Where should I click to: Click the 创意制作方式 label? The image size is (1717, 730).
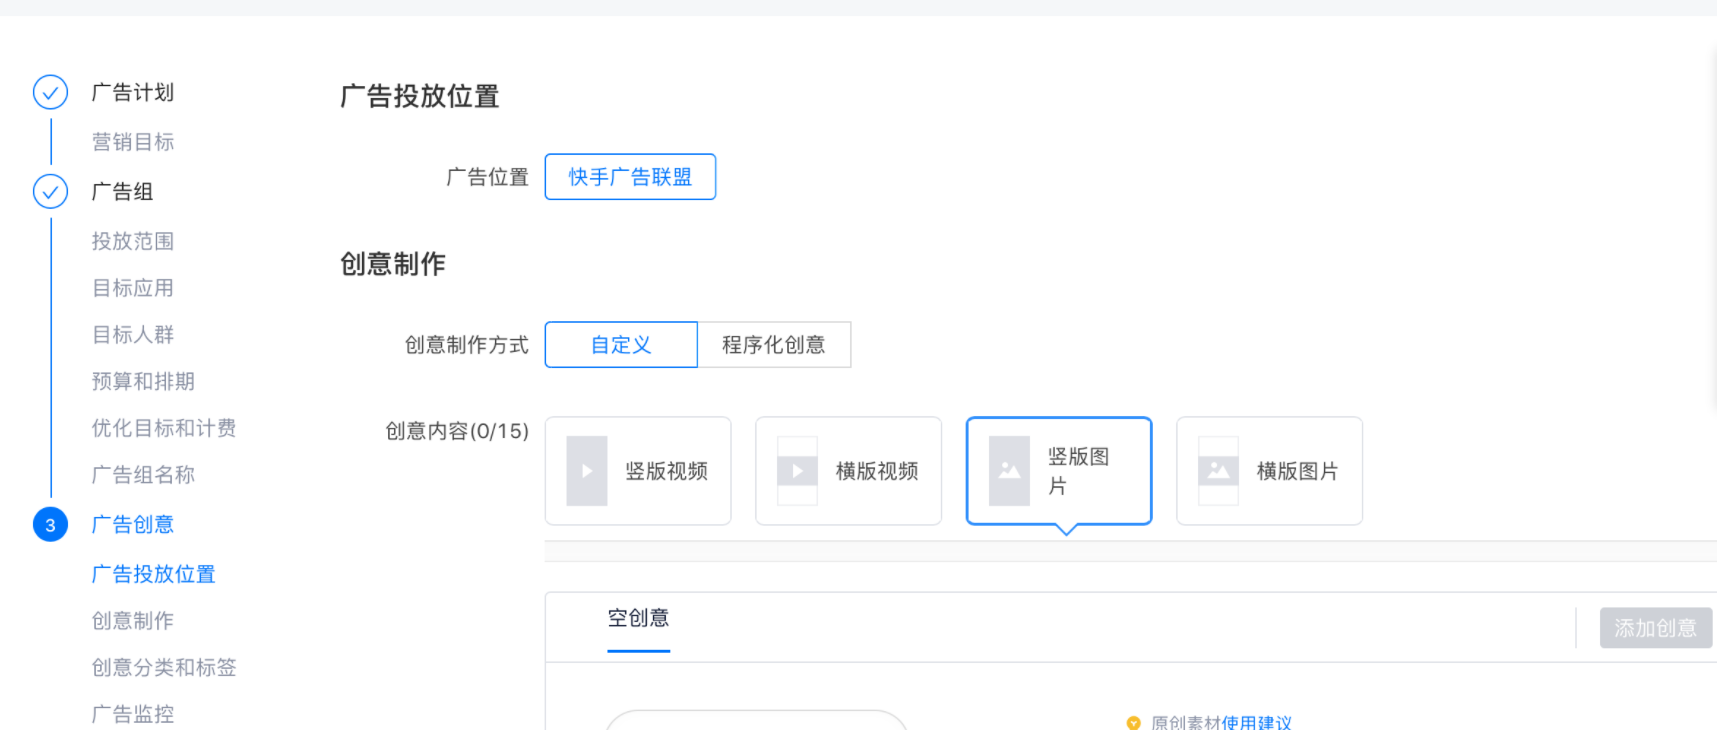pyautogui.click(x=467, y=345)
